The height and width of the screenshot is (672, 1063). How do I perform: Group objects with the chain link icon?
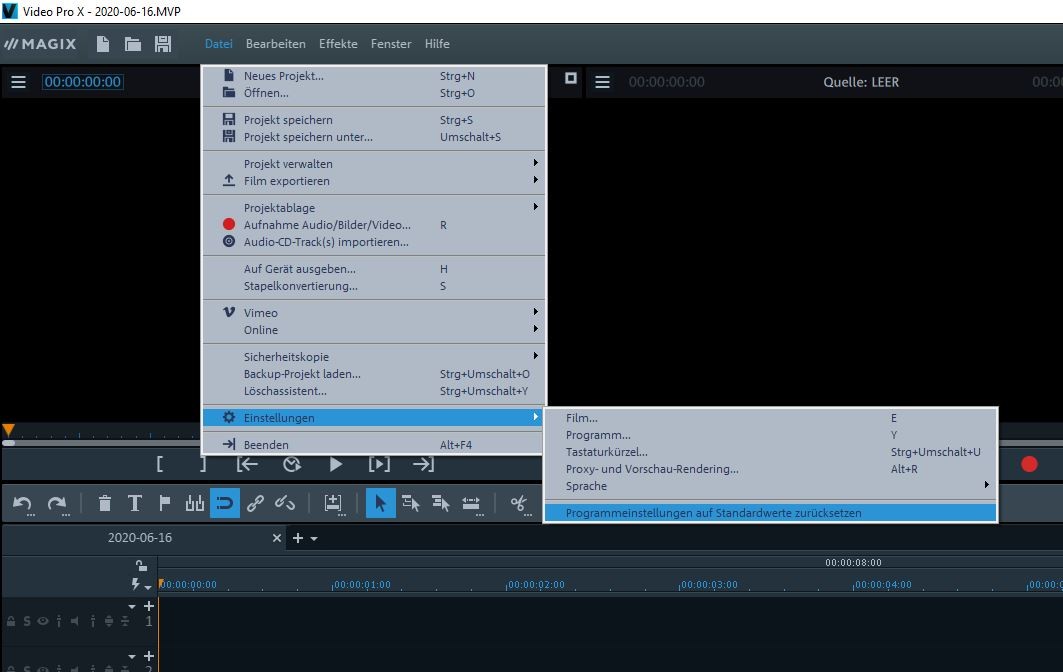[x=255, y=503]
